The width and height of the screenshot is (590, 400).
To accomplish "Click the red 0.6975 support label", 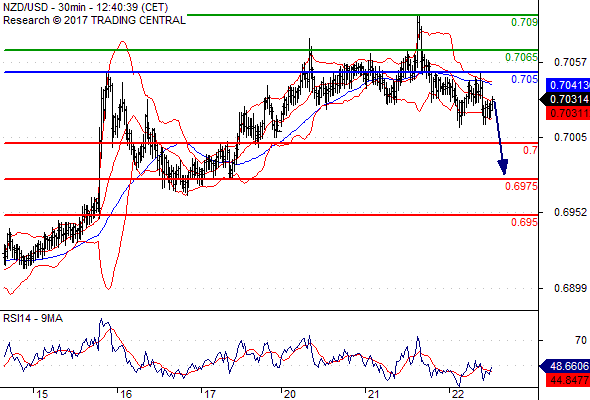I will point(521,186).
